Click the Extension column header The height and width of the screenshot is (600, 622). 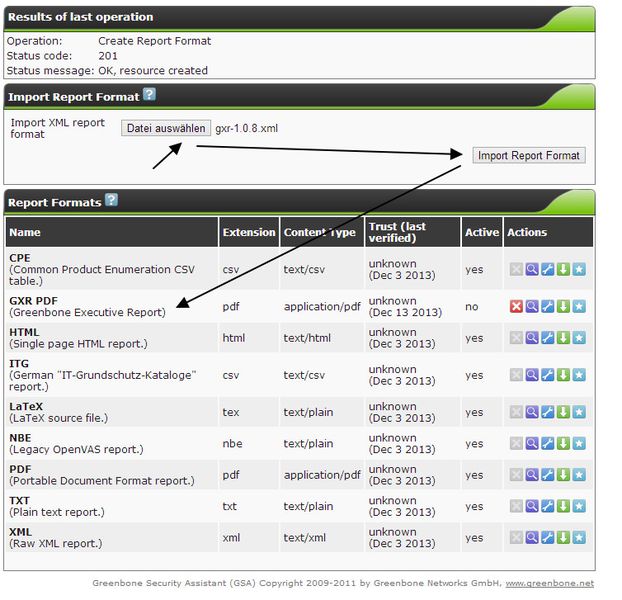coord(249,232)
